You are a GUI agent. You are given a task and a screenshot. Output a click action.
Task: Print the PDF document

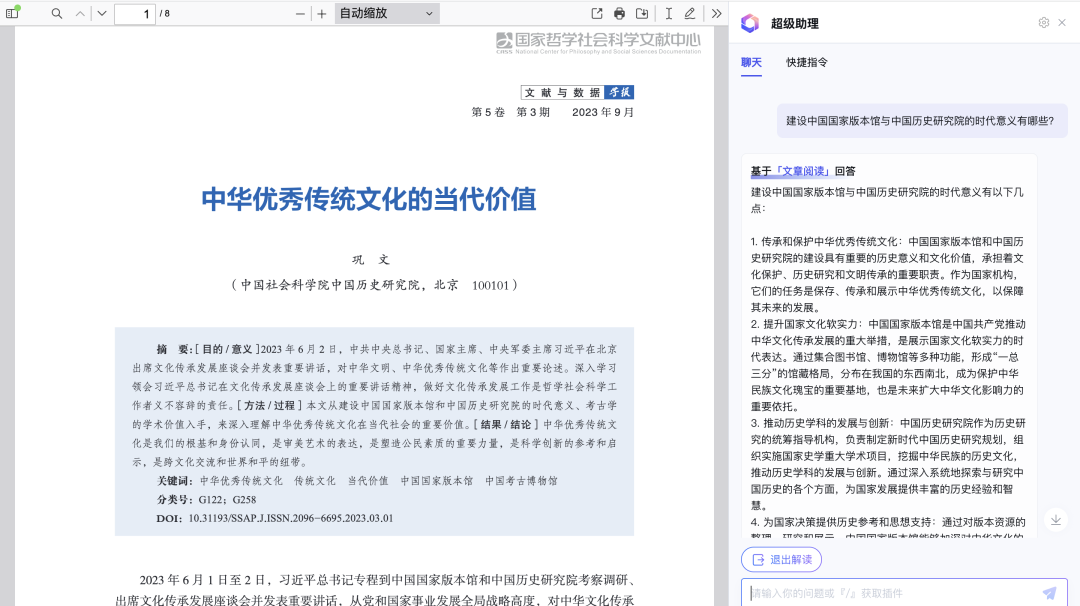[x=619, y=13]
